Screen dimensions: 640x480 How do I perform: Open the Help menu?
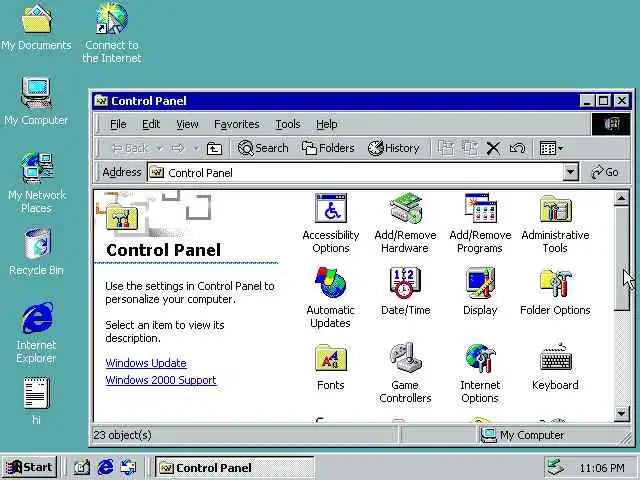(x=327, y=124)
